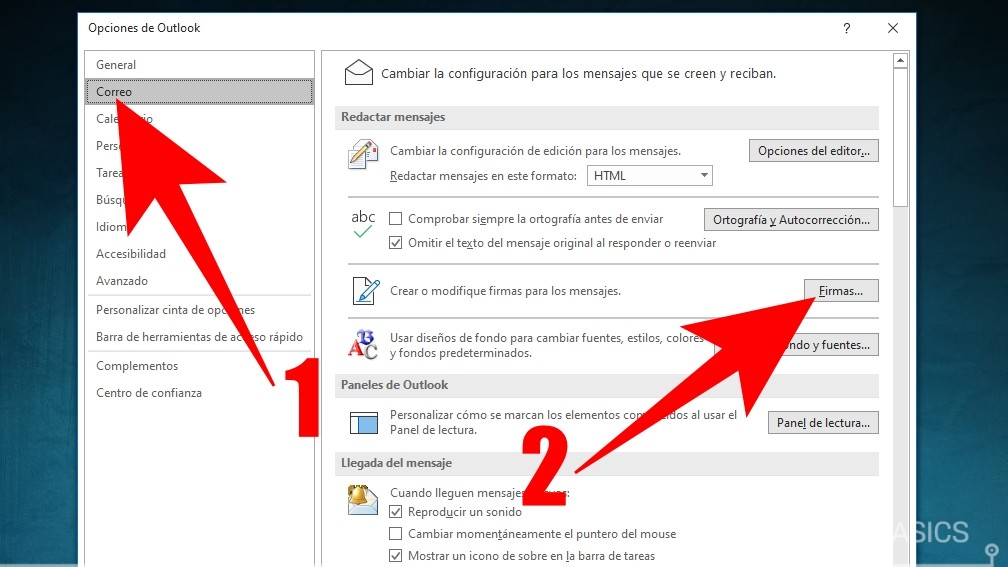The image size is (1008, 567).
Task: Click the stationery and fonts ABC icon
Action: point(363,345)
